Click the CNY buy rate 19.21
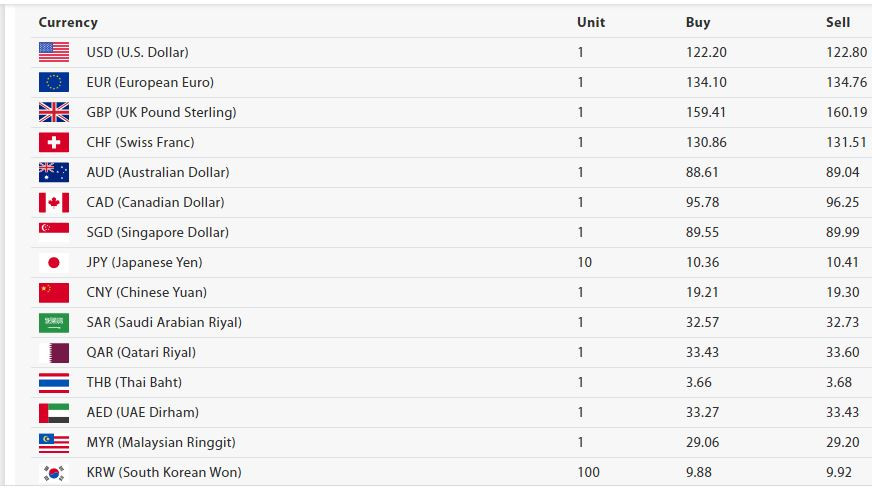 point(702,292)
